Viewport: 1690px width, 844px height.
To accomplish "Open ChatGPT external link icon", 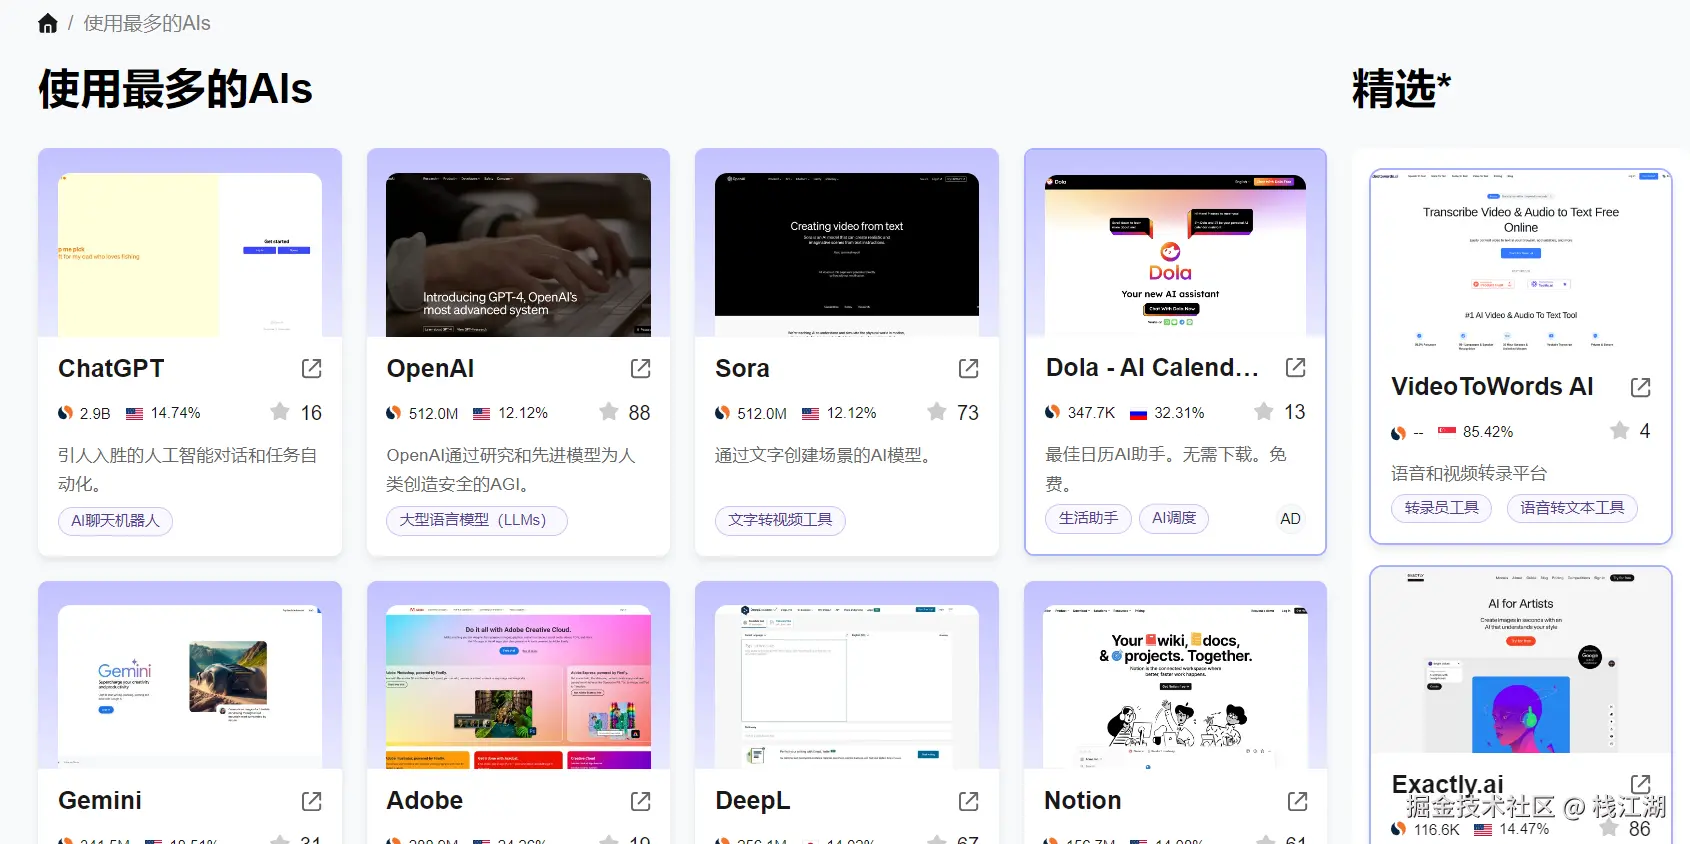I will (x=312, y=368).
